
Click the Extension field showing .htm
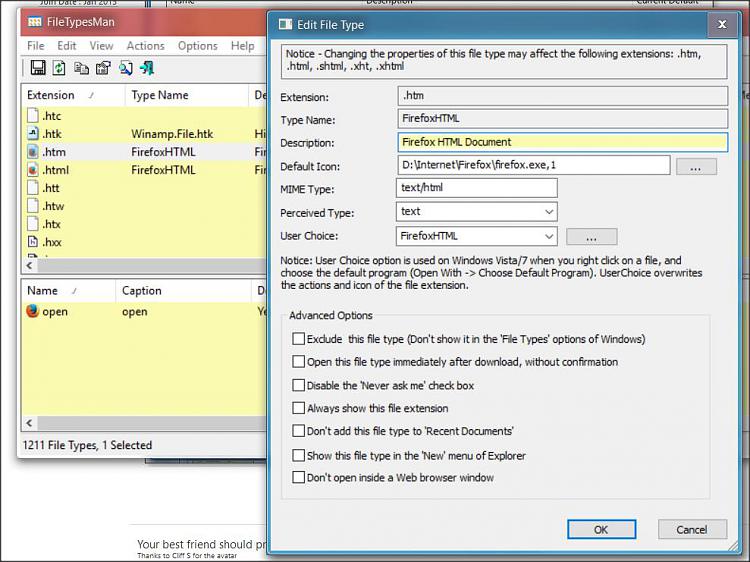click(562, 96)
